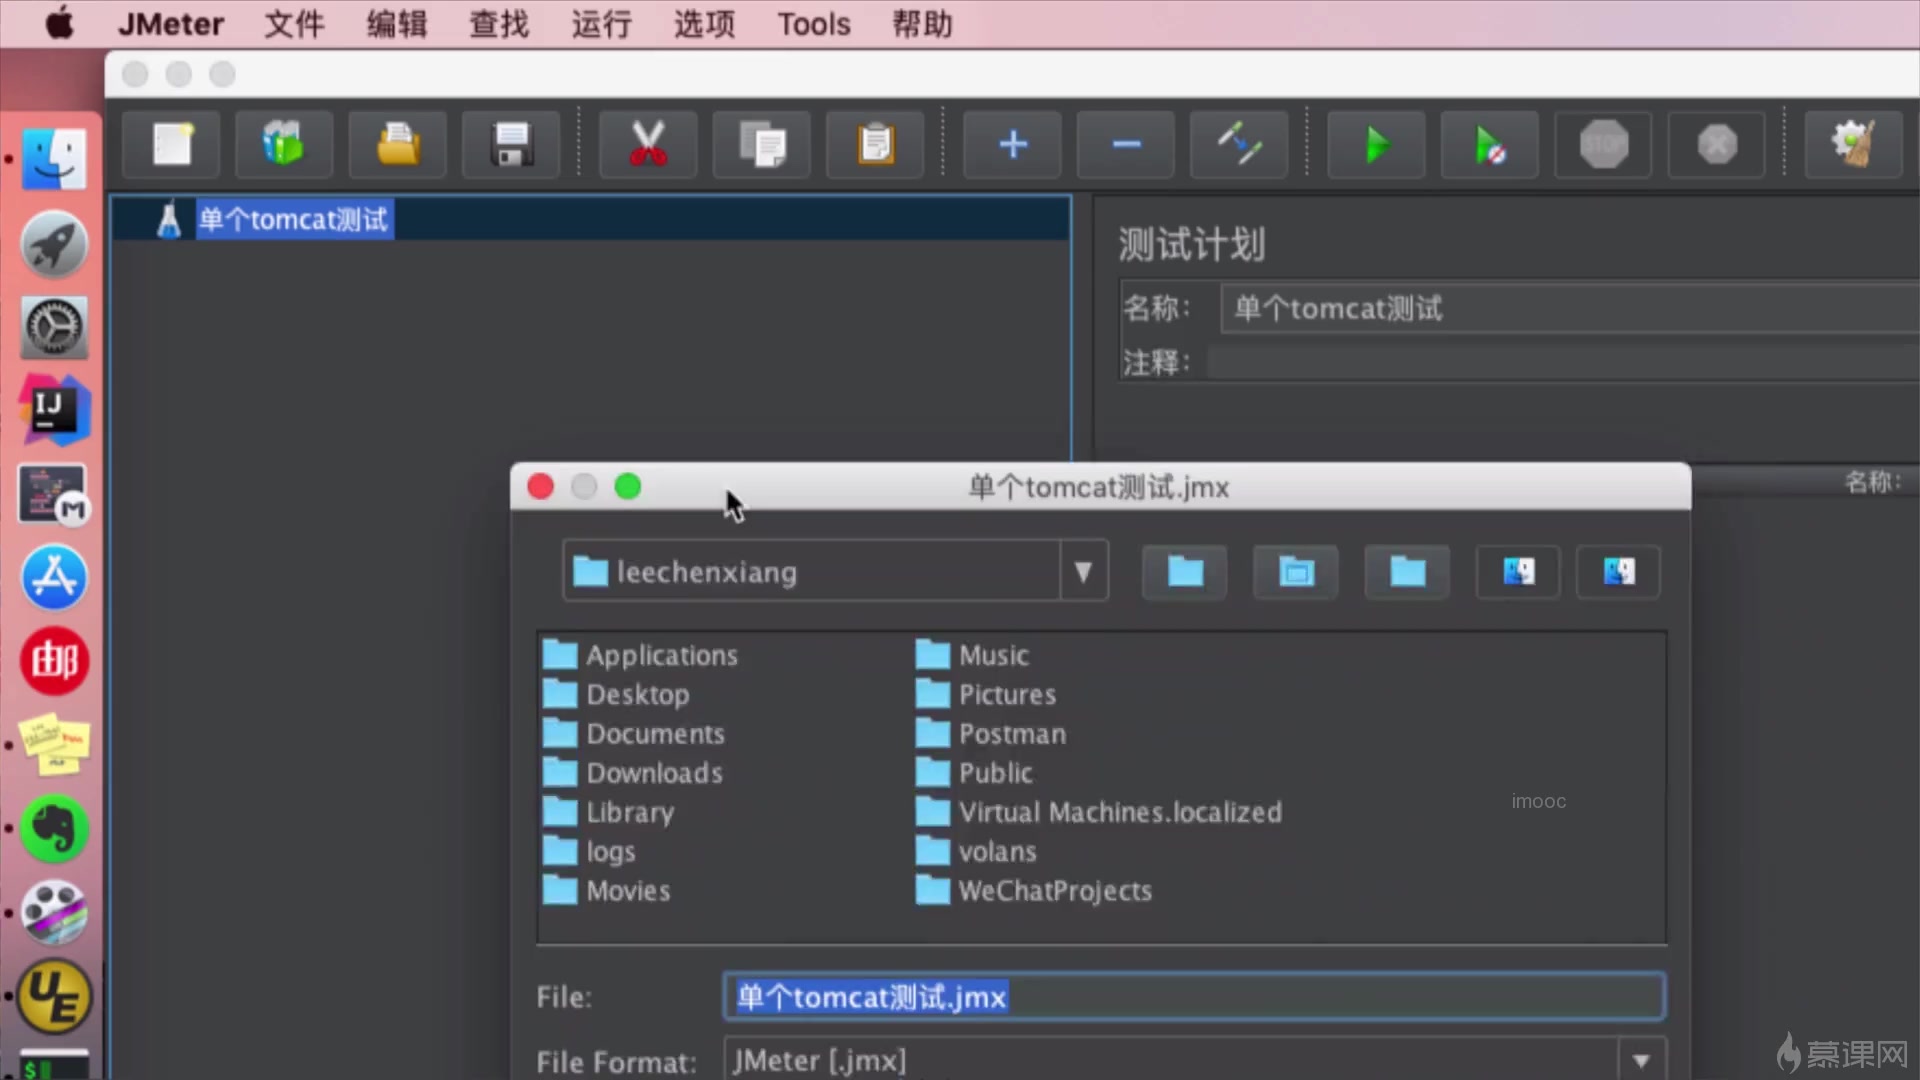The image size is (1920, 1080).
Task: Click Start no pauses icon
Action: point(1489,145)
